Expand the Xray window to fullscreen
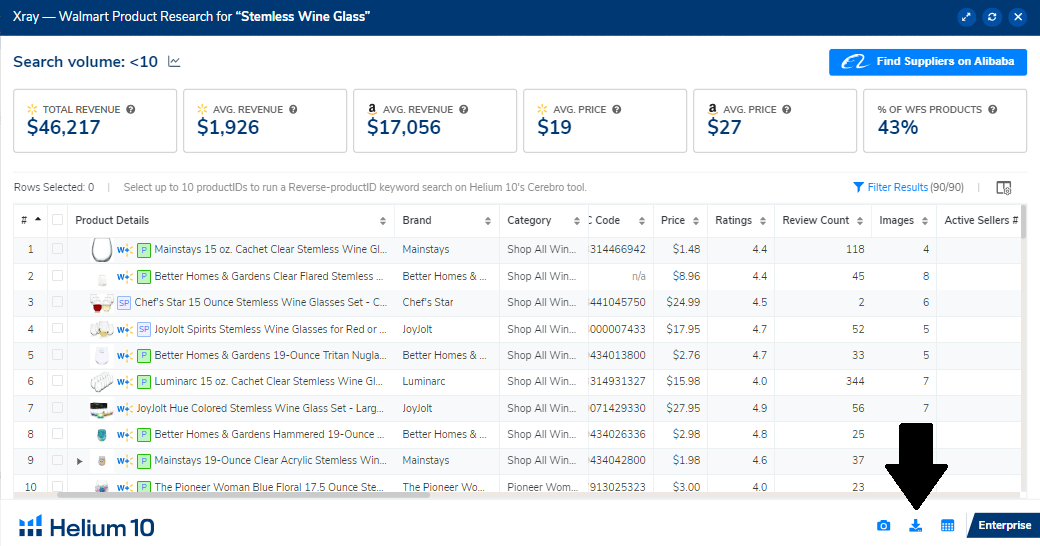1040x546 pixels. coord(966,17)
